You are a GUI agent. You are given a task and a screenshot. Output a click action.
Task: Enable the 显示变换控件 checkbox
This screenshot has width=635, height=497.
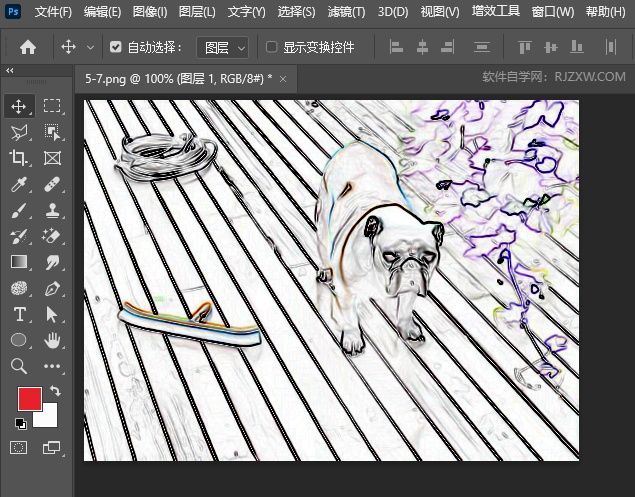coord(271,47)
